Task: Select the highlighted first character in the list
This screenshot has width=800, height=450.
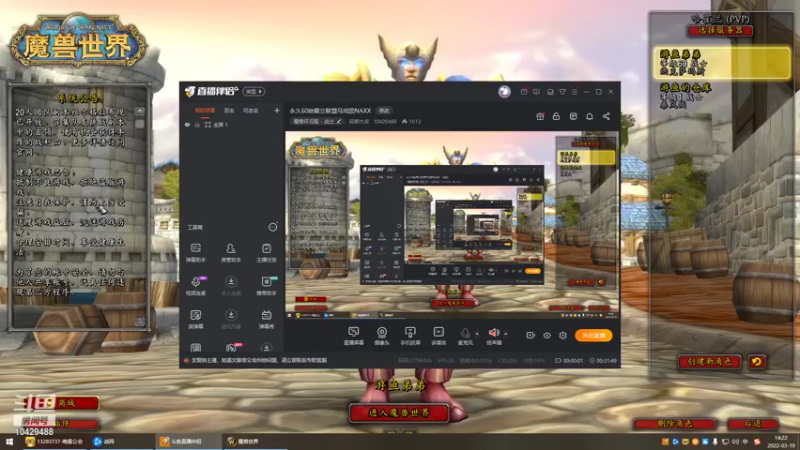Action: point(722,63)
